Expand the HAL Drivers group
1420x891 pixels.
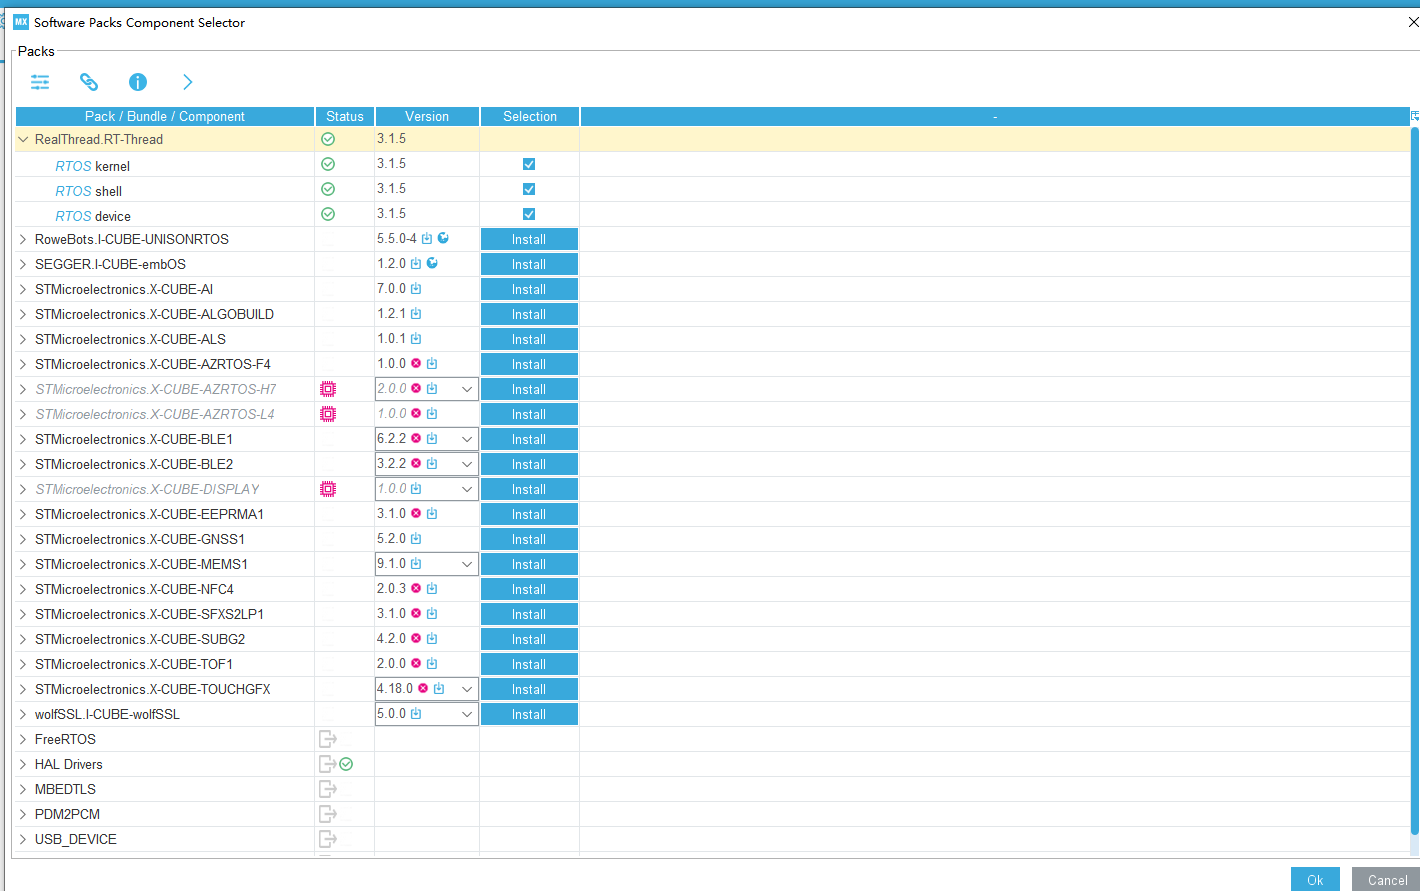coord(23,764)
